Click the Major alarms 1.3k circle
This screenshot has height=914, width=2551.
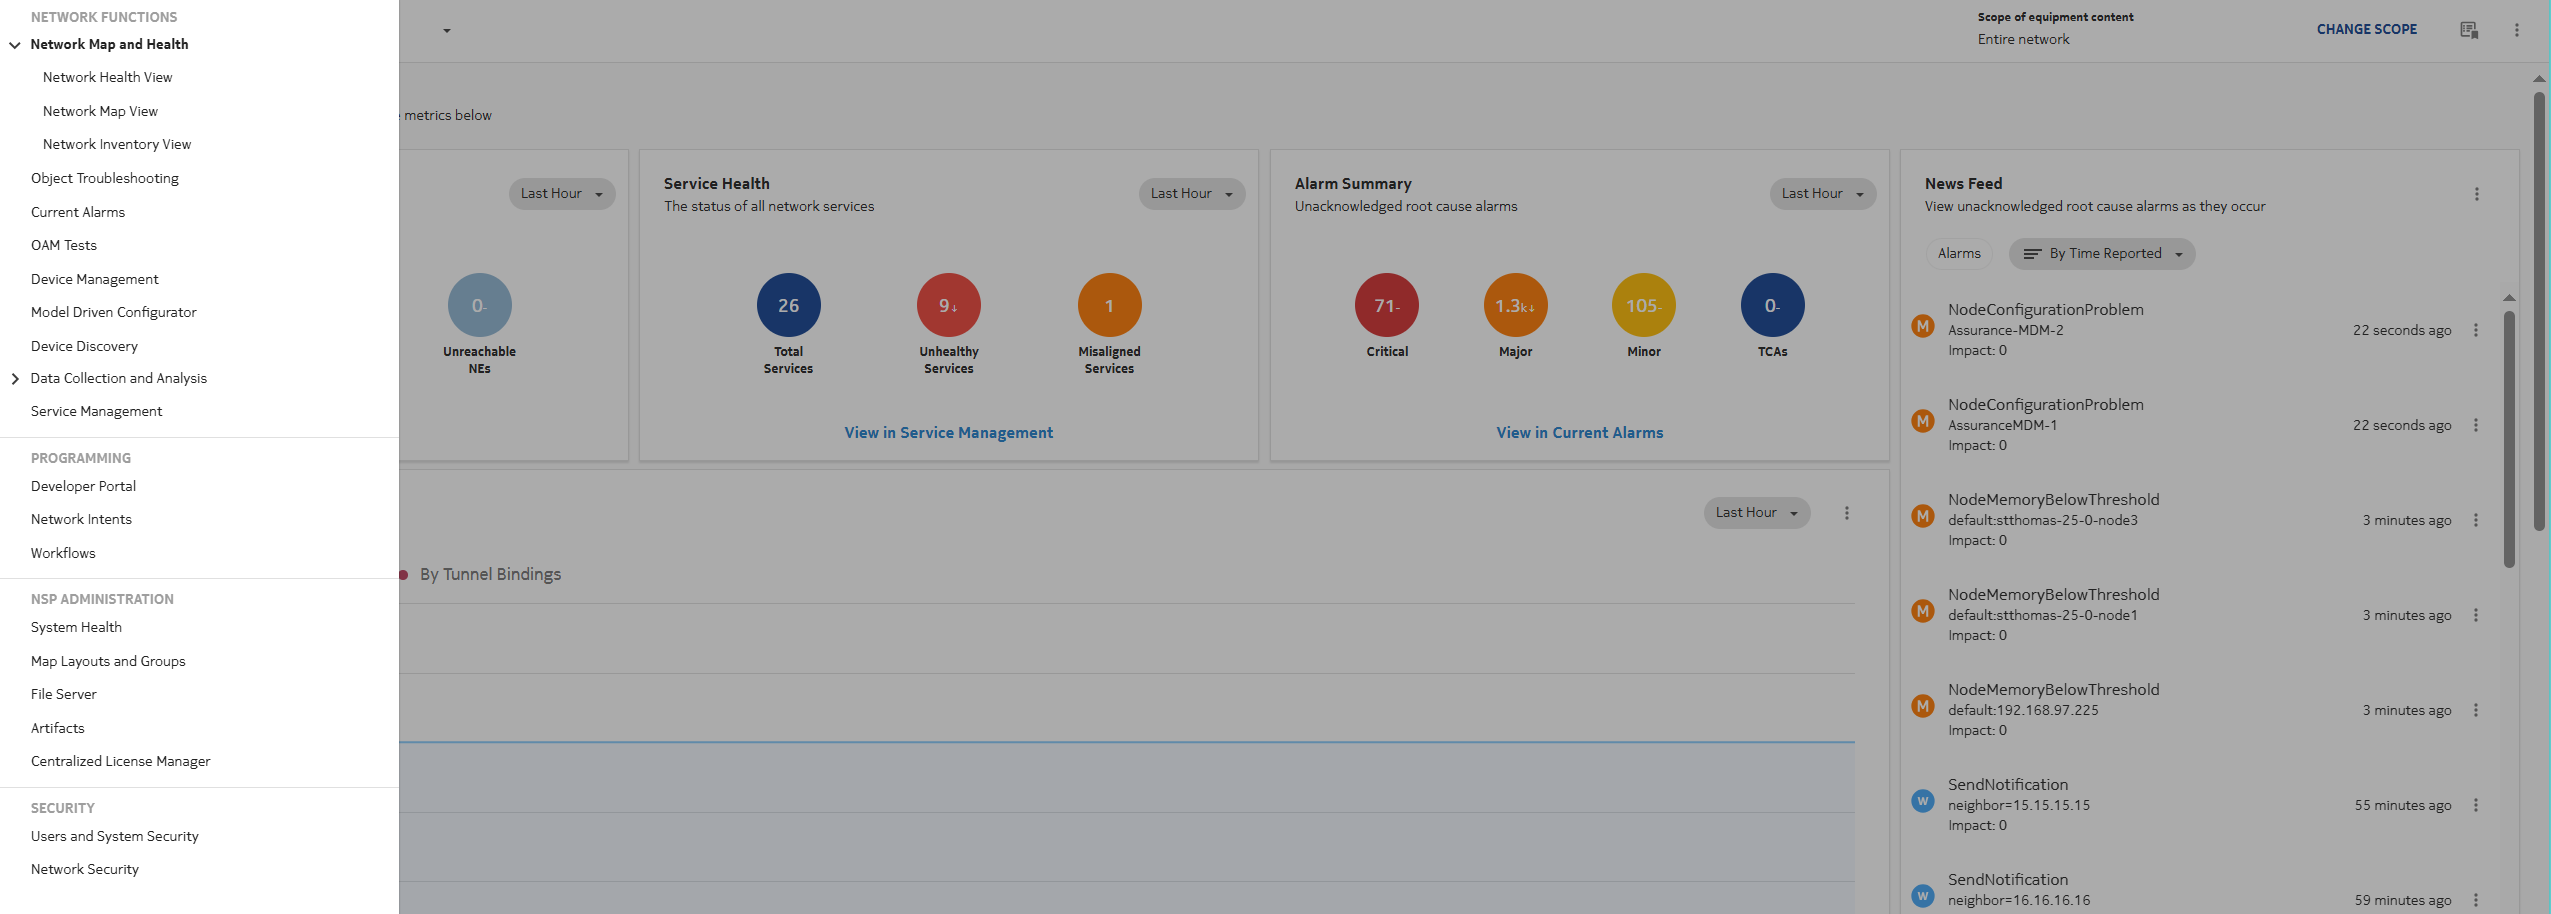(x=1515, y=306)
